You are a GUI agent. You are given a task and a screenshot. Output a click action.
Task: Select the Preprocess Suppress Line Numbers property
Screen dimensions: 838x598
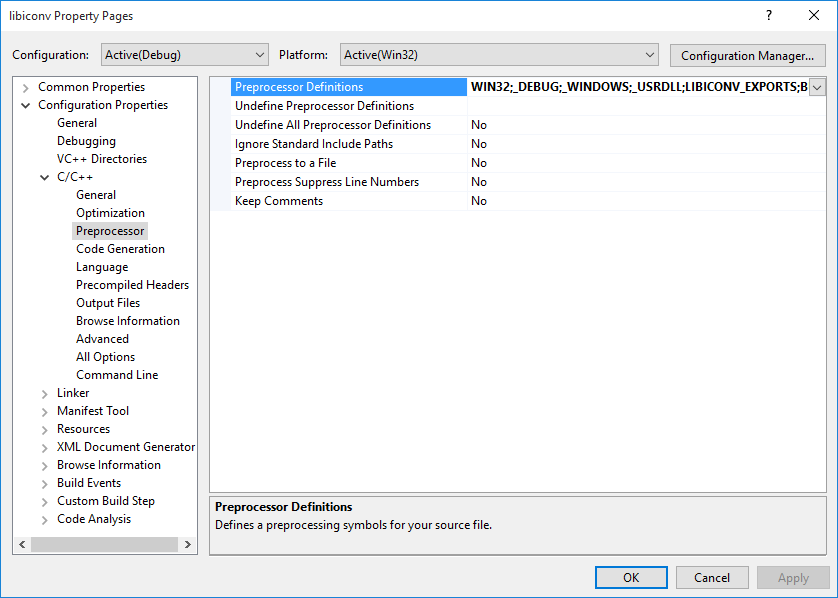(x=348, y=182)
